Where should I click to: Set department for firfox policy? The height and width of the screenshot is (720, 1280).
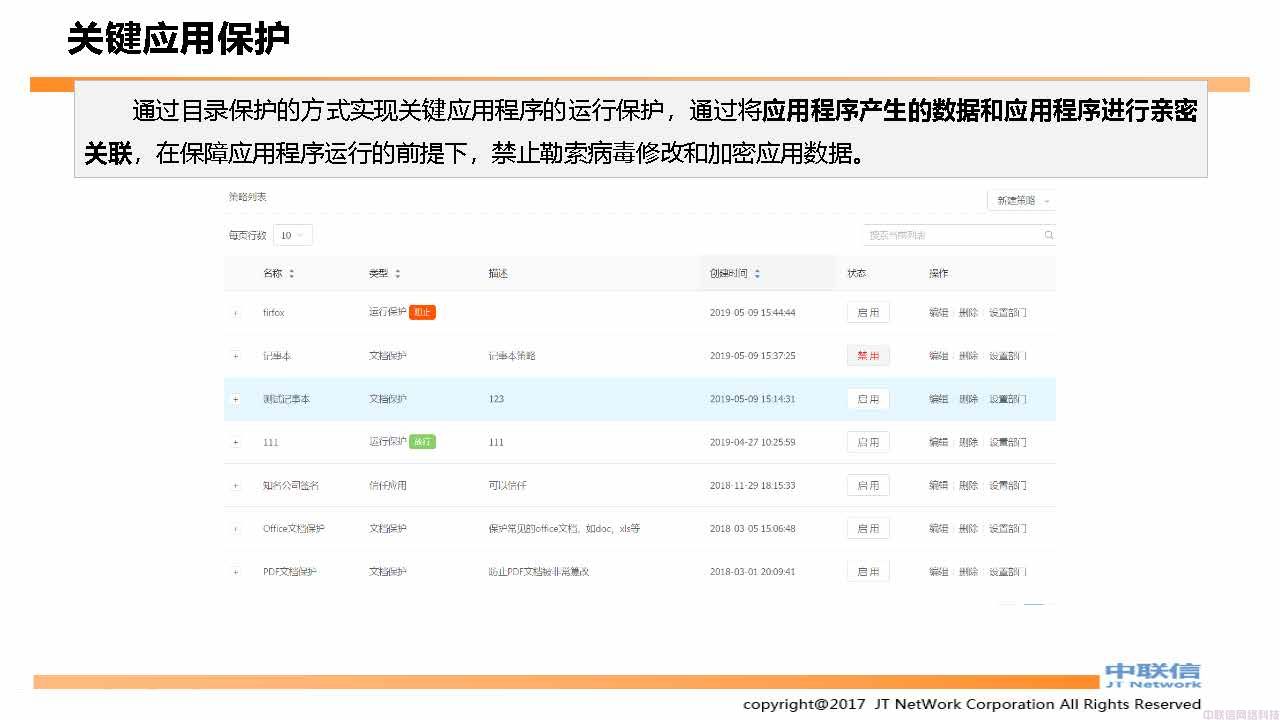coord(1008,313)
